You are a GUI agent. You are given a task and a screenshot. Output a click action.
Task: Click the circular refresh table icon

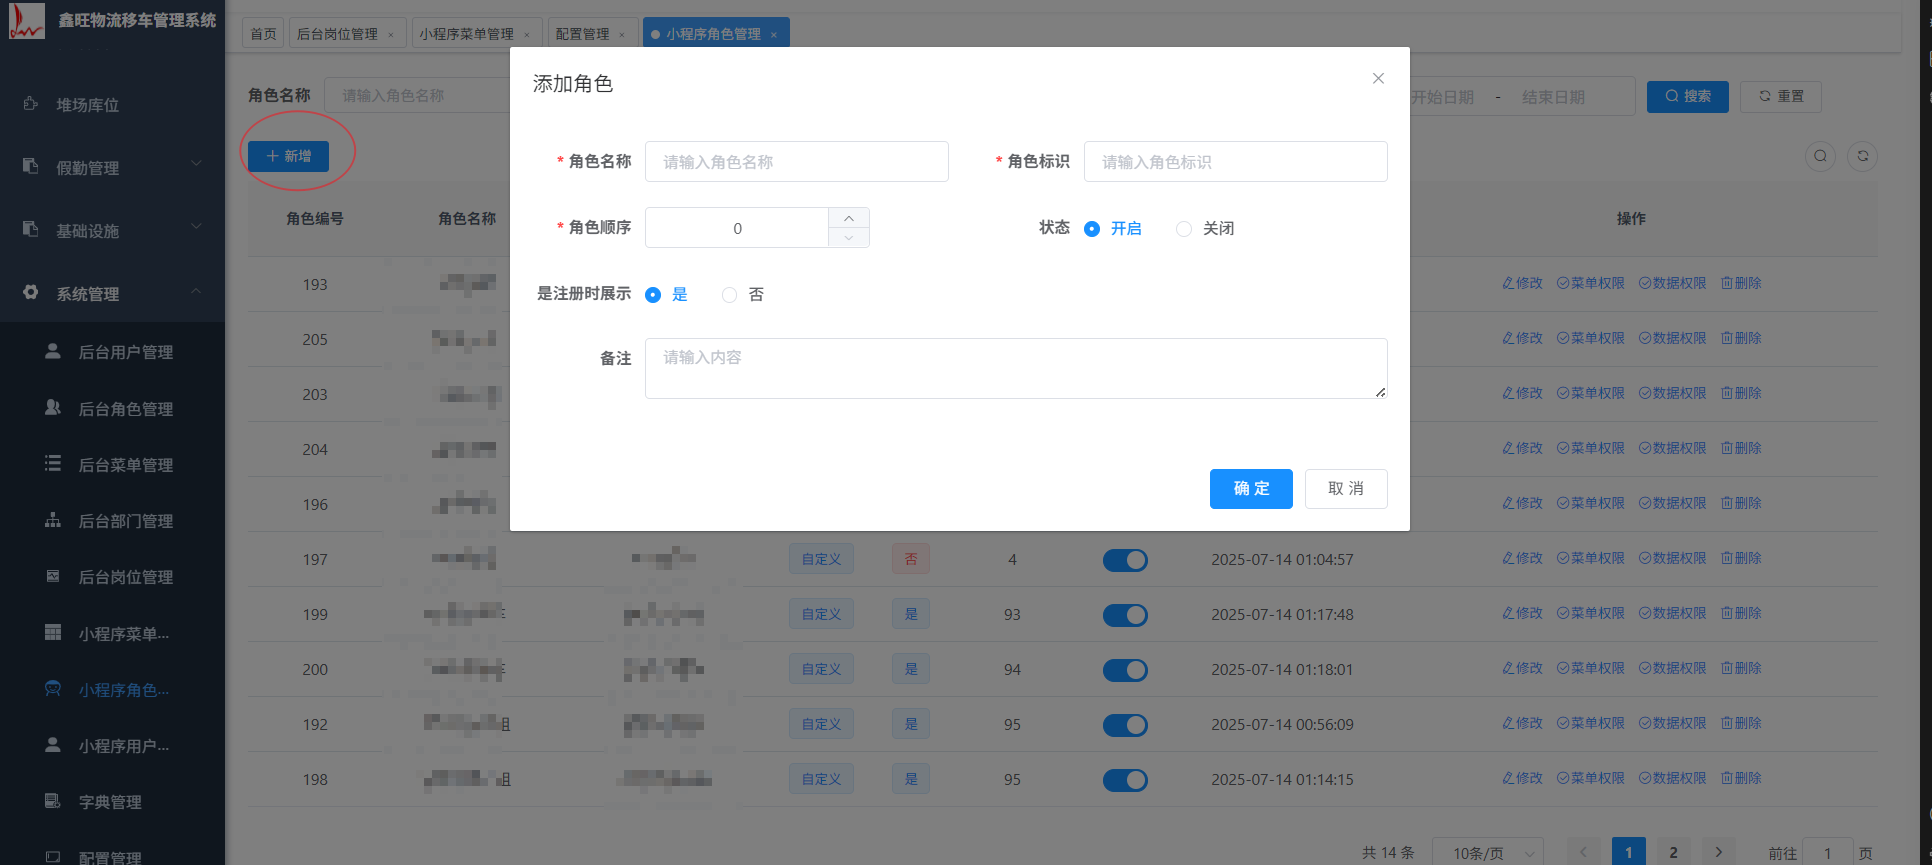1862,156
